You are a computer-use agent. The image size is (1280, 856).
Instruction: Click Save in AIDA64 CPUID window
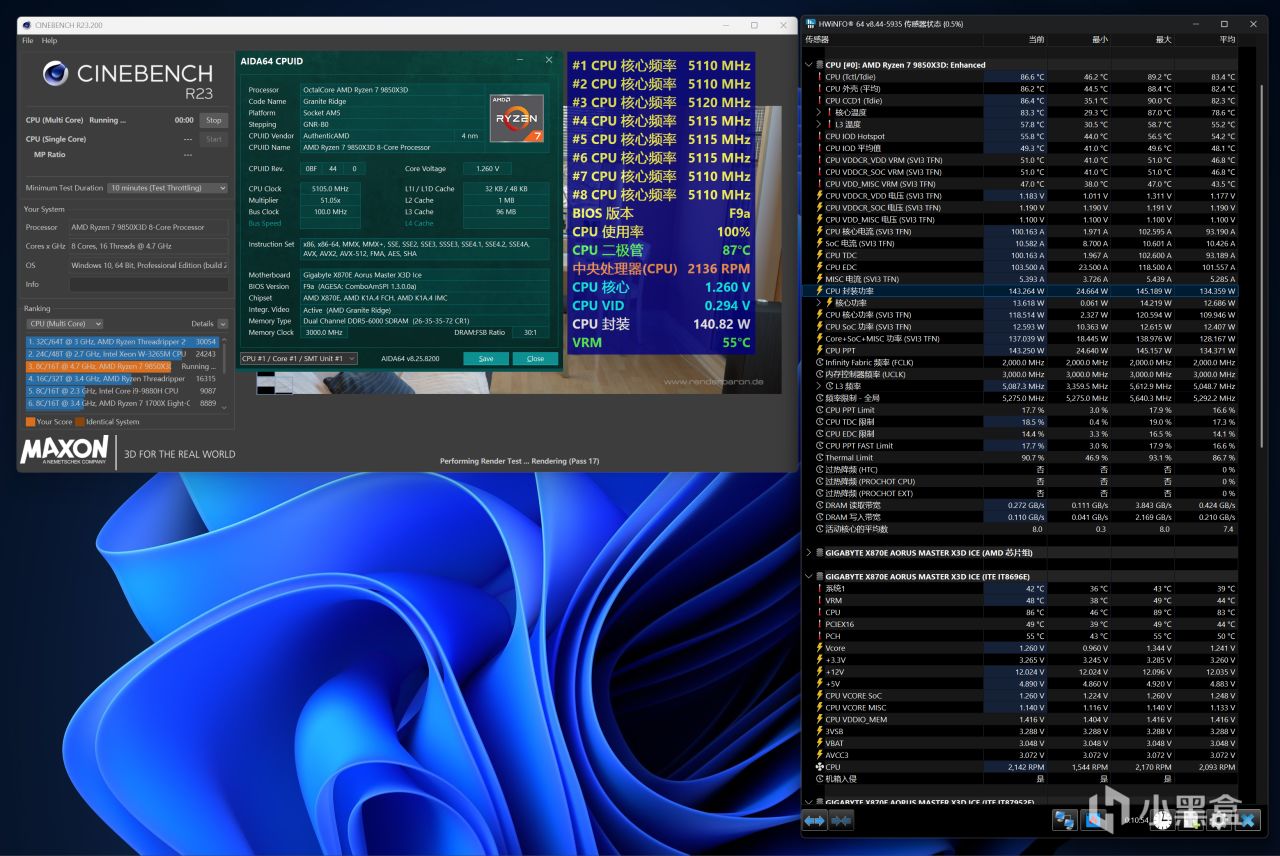486,358
